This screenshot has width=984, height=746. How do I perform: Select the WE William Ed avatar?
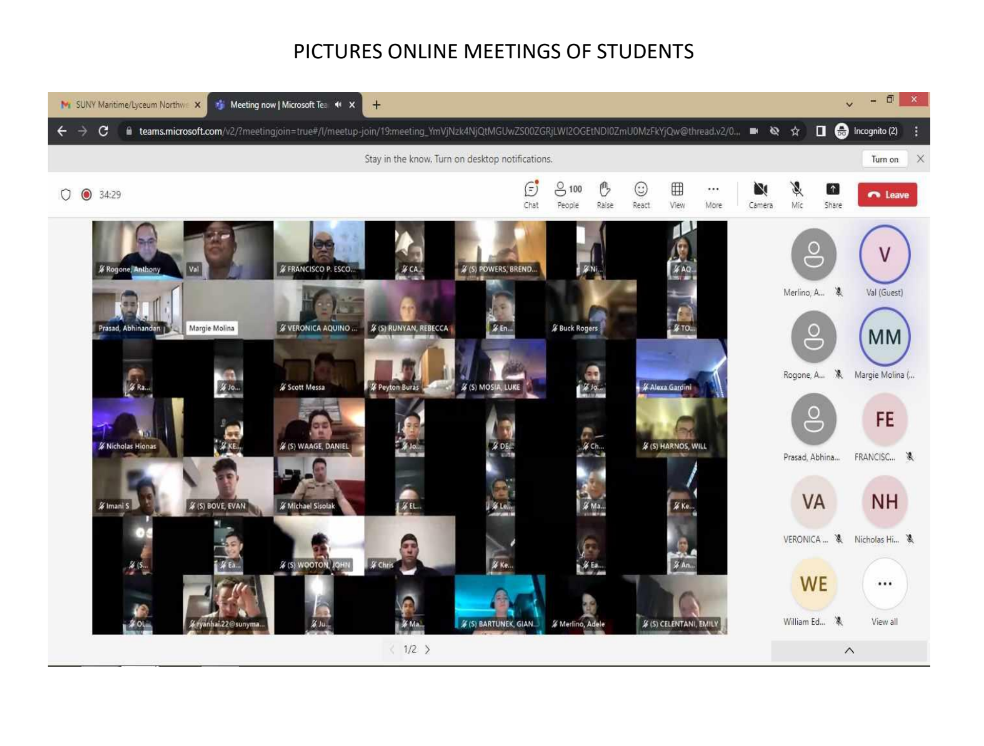point(813,584)
